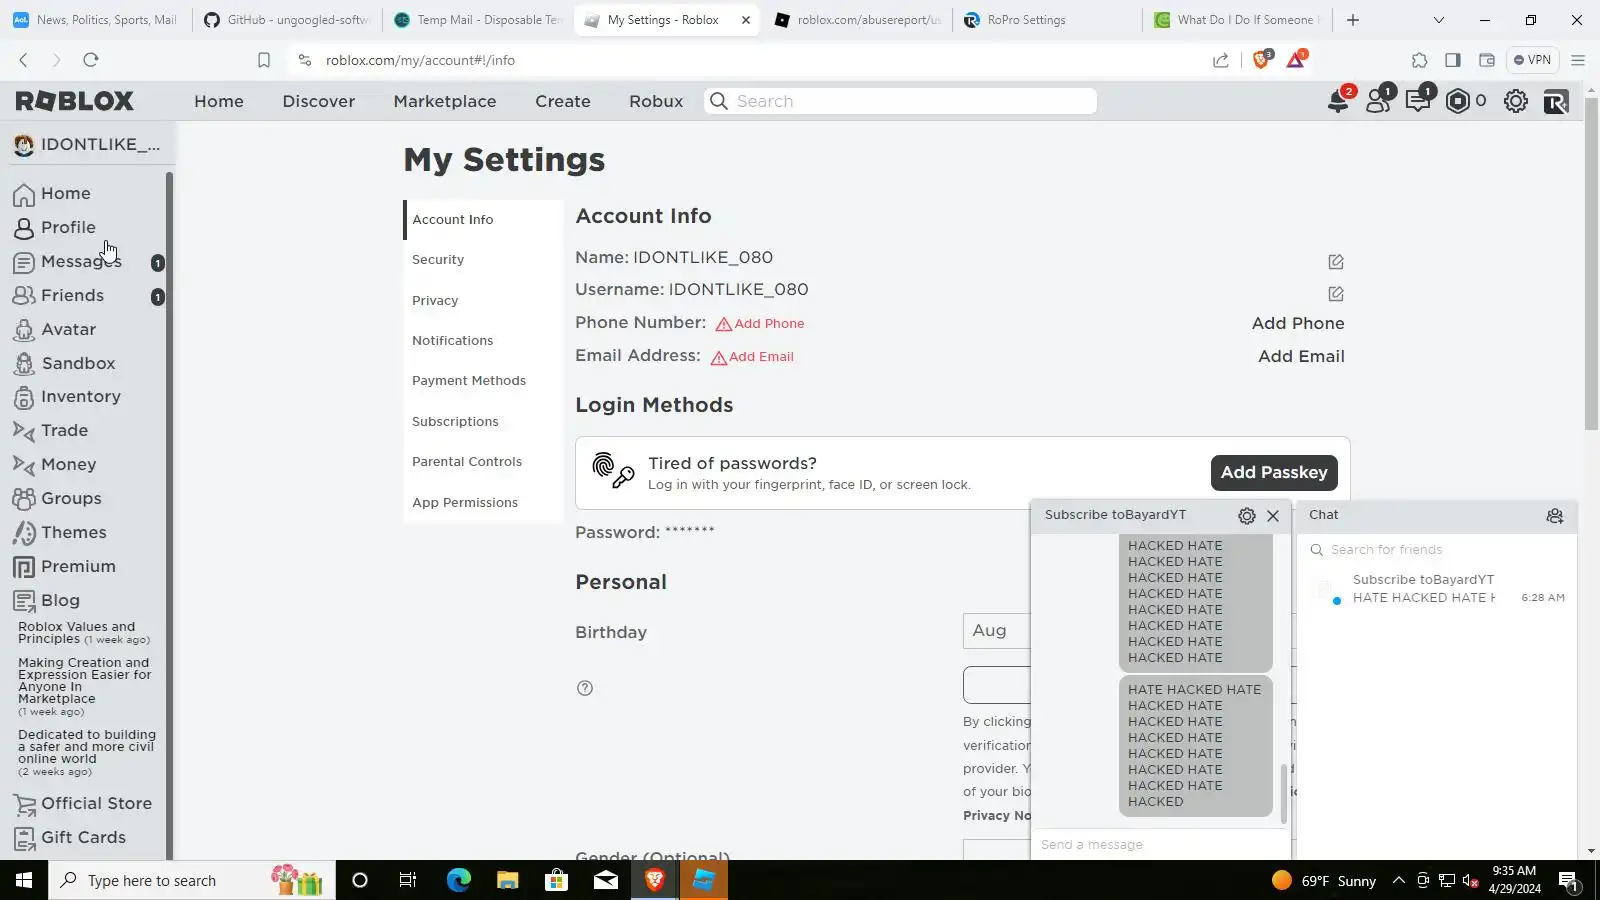Open the tab search dropdown arrow
Image resolution: width=1600 pixels, height=900 pixels.
coord(1438,20)
